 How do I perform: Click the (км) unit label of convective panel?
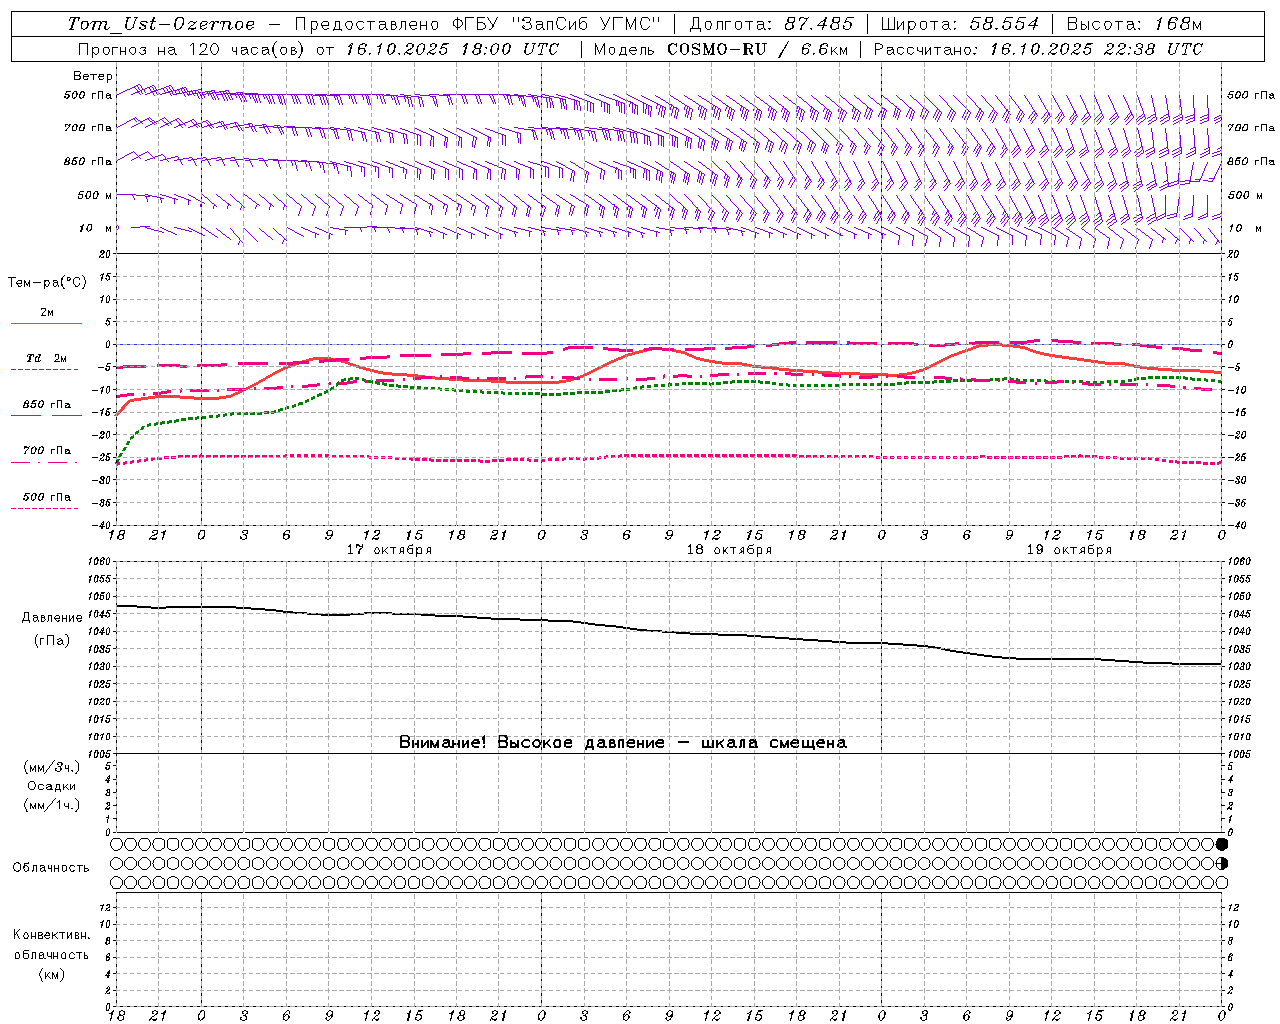(x=51, y=974)
